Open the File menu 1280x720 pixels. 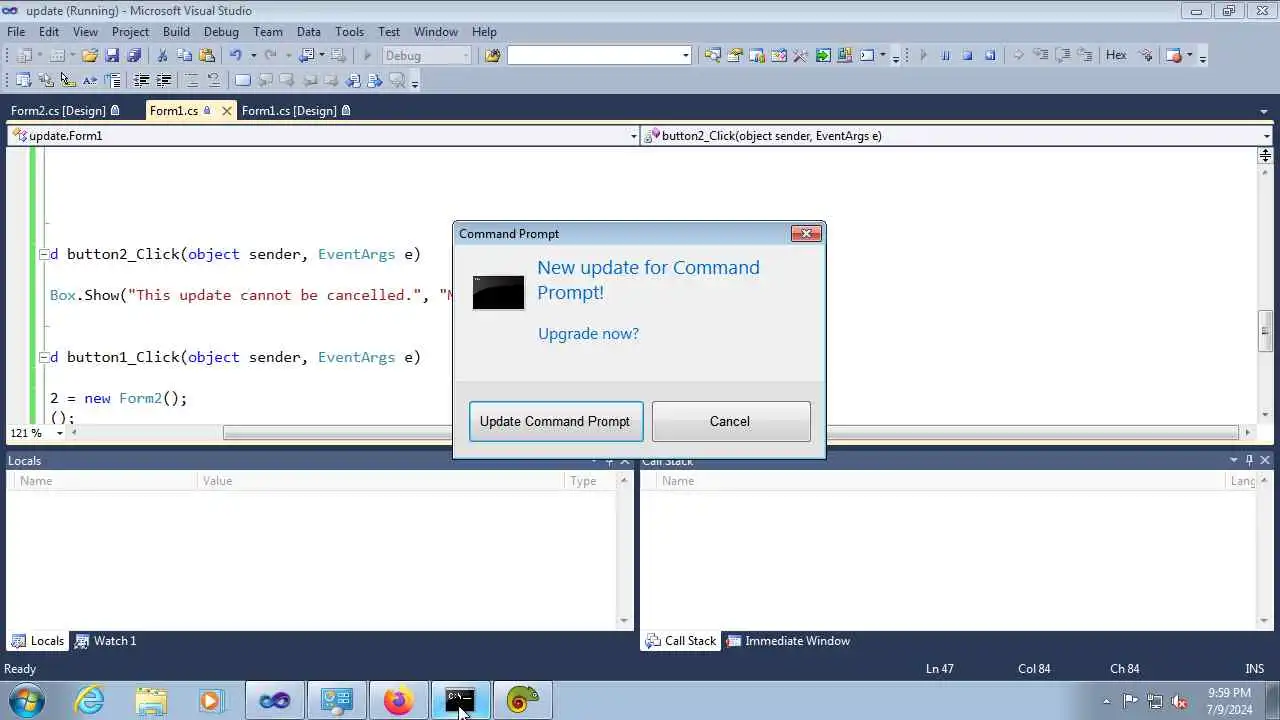click(16, 31)
